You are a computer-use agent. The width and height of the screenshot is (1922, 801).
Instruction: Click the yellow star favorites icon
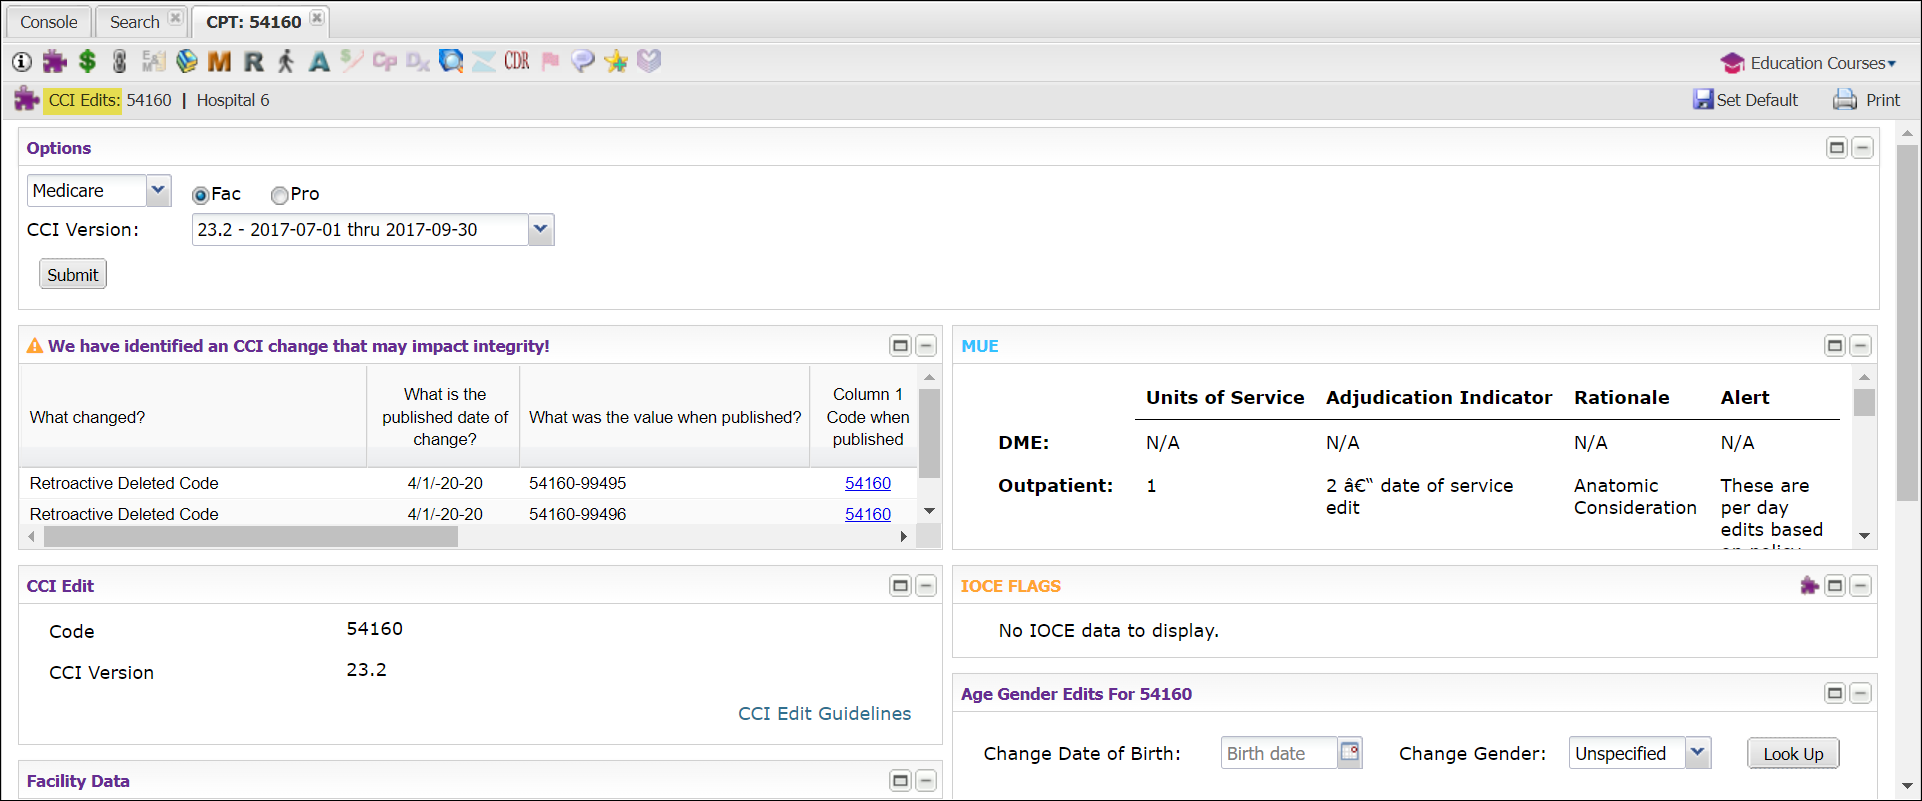[x=616, y=62]
